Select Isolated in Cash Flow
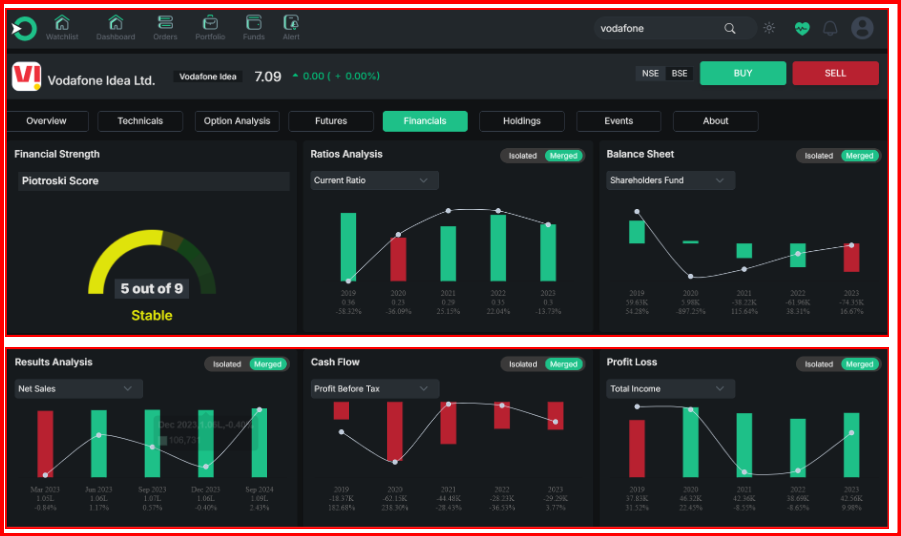Viewport: 901px width, 536px height. point(522,364)
